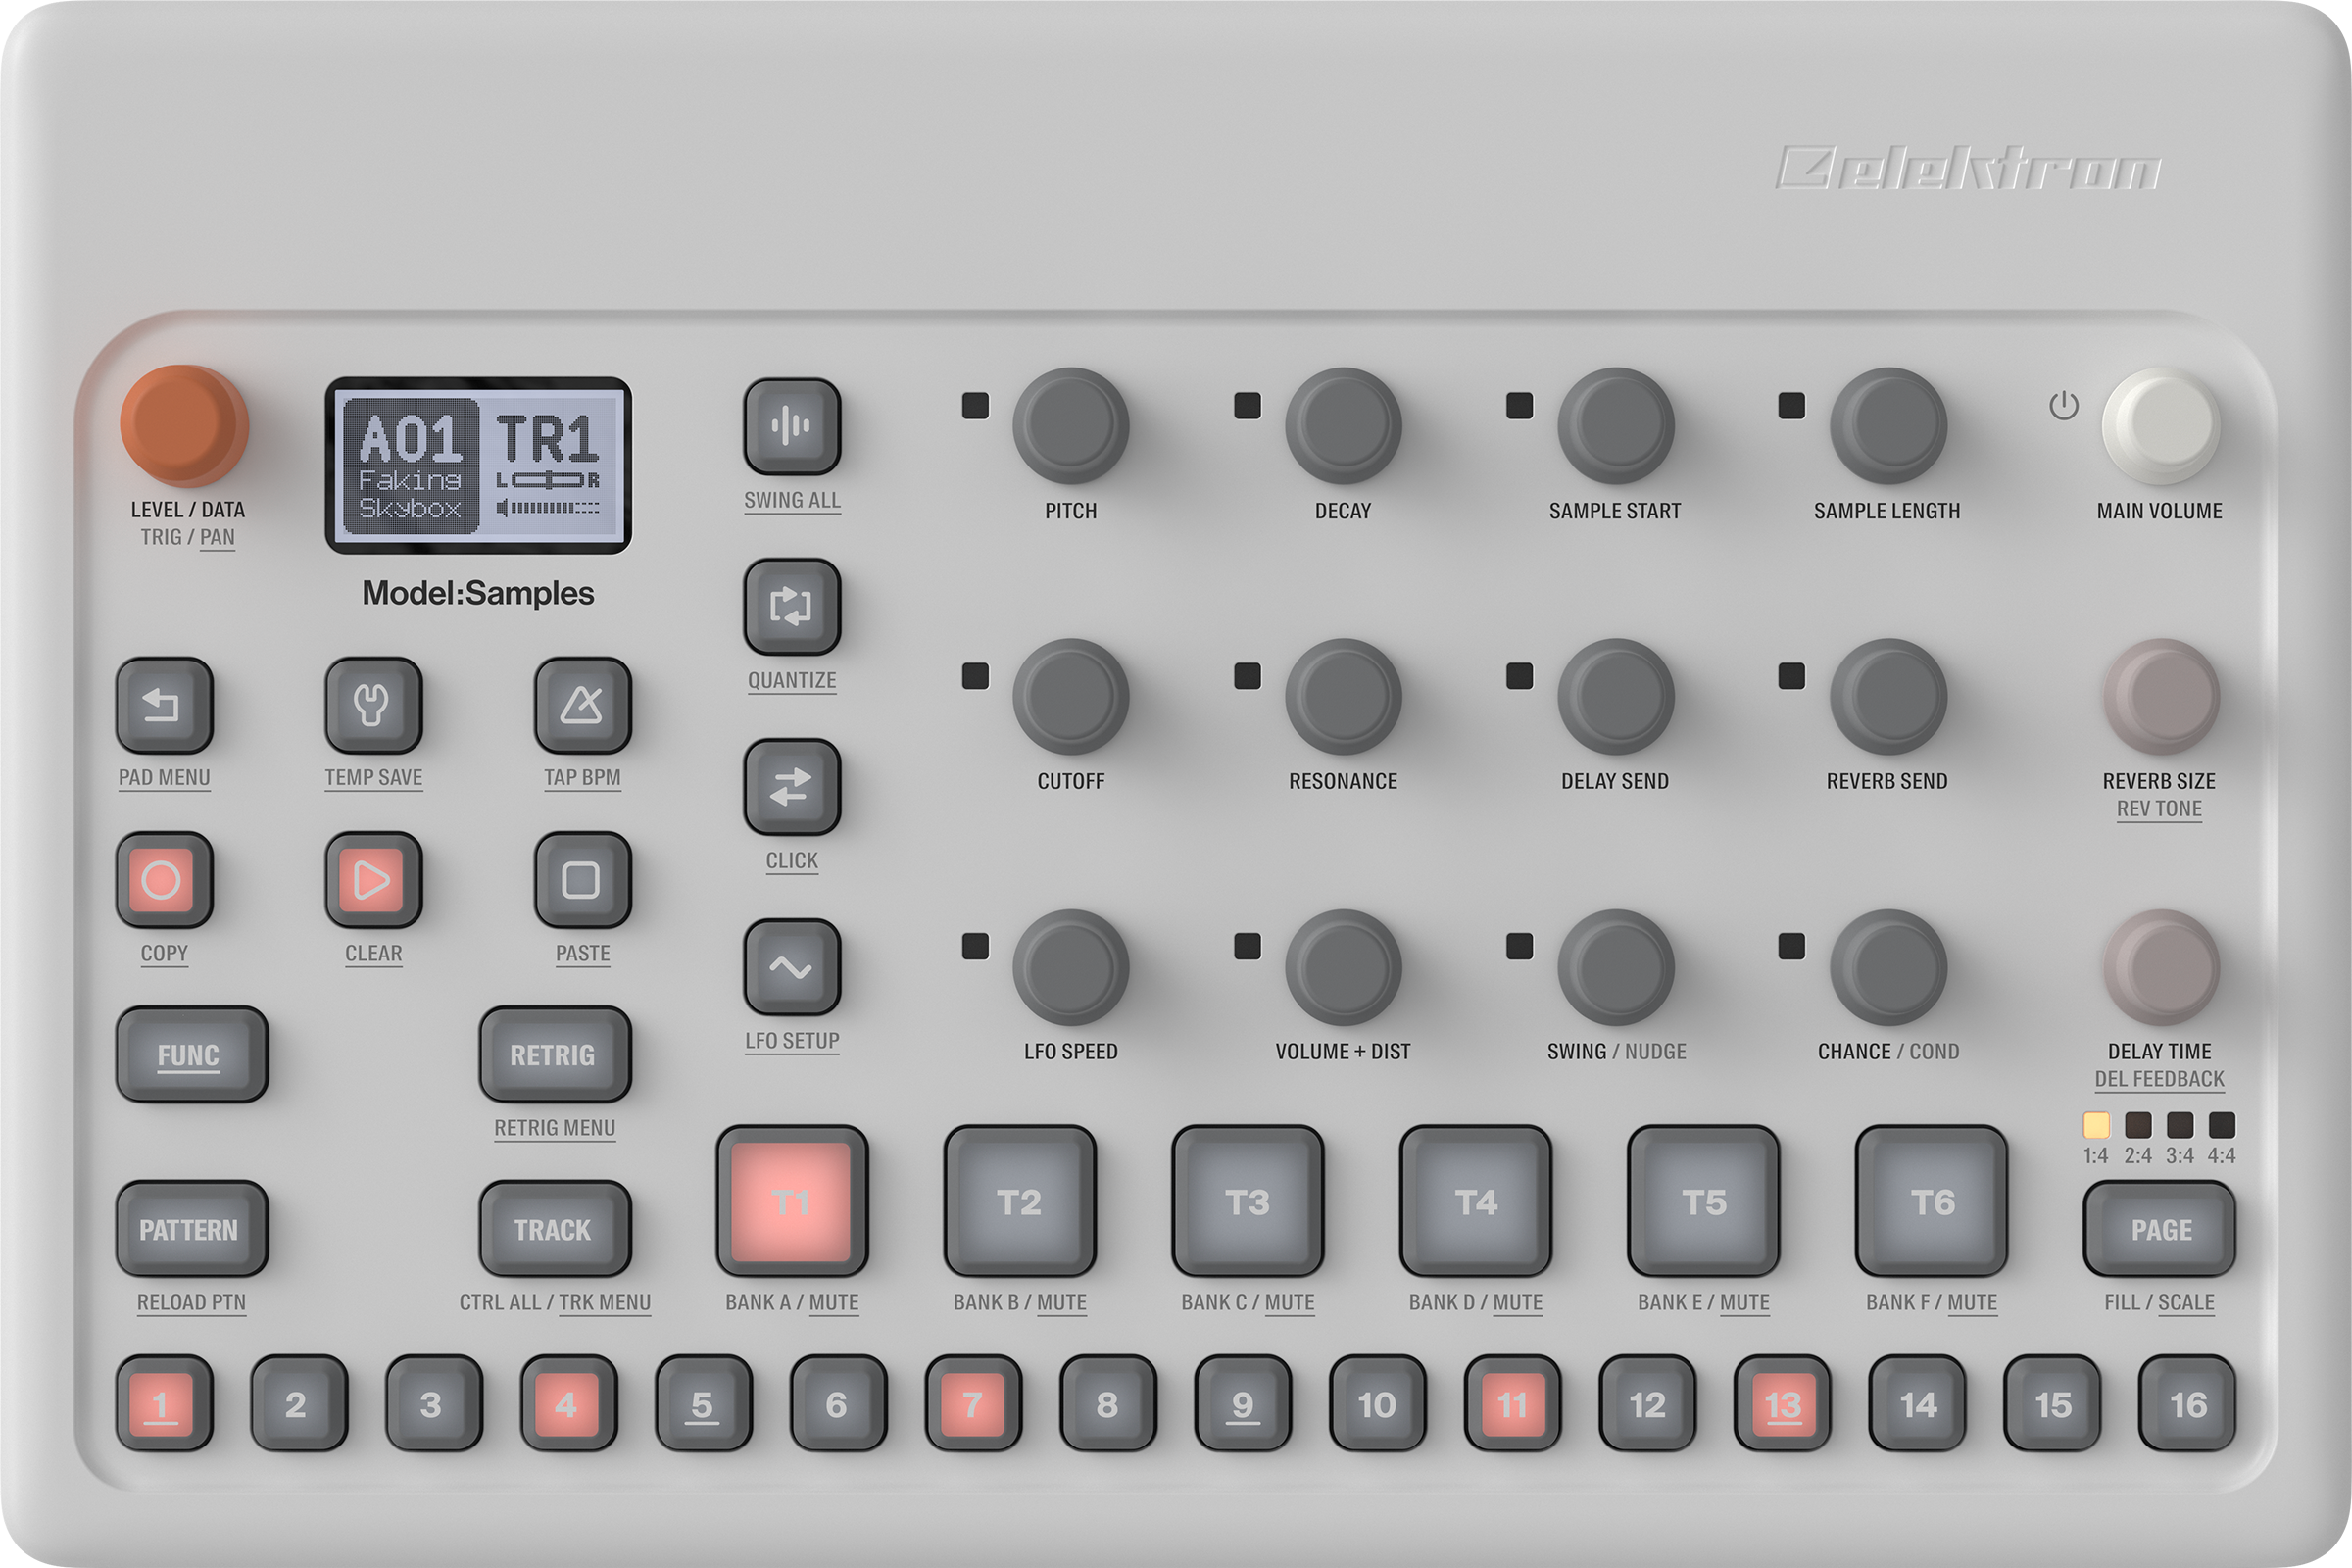The image size is (2352, 1568).
Task: Switch to track T4 pad
Action: 1475,1201
